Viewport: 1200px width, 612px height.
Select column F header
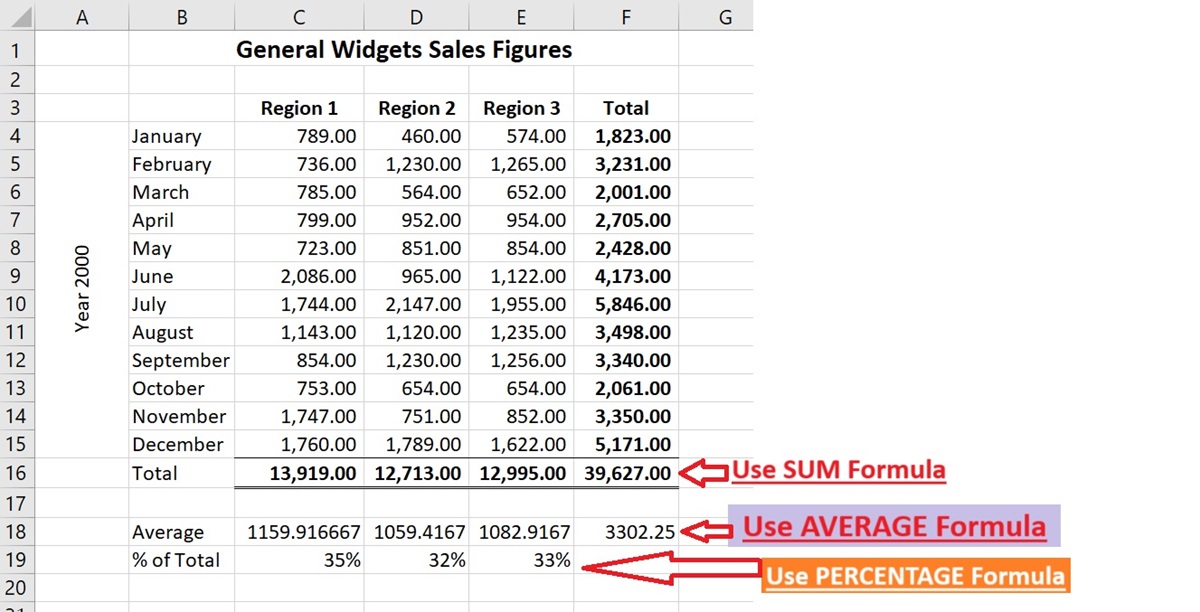pos(626,17)
